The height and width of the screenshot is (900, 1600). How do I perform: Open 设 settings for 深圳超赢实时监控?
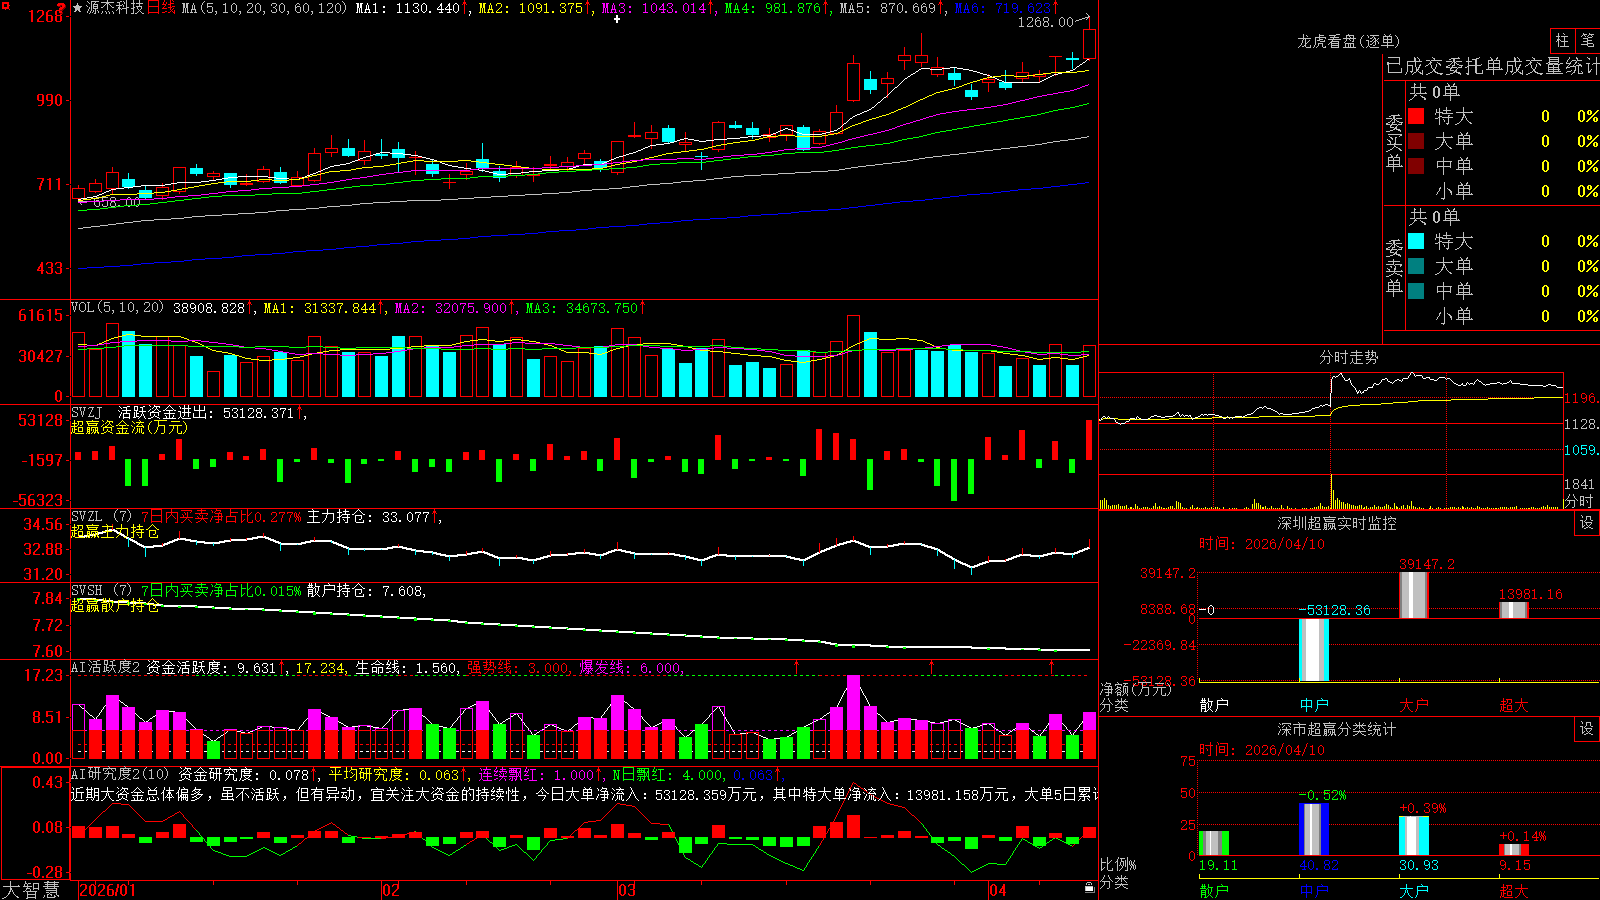[x=1587, y=523]
